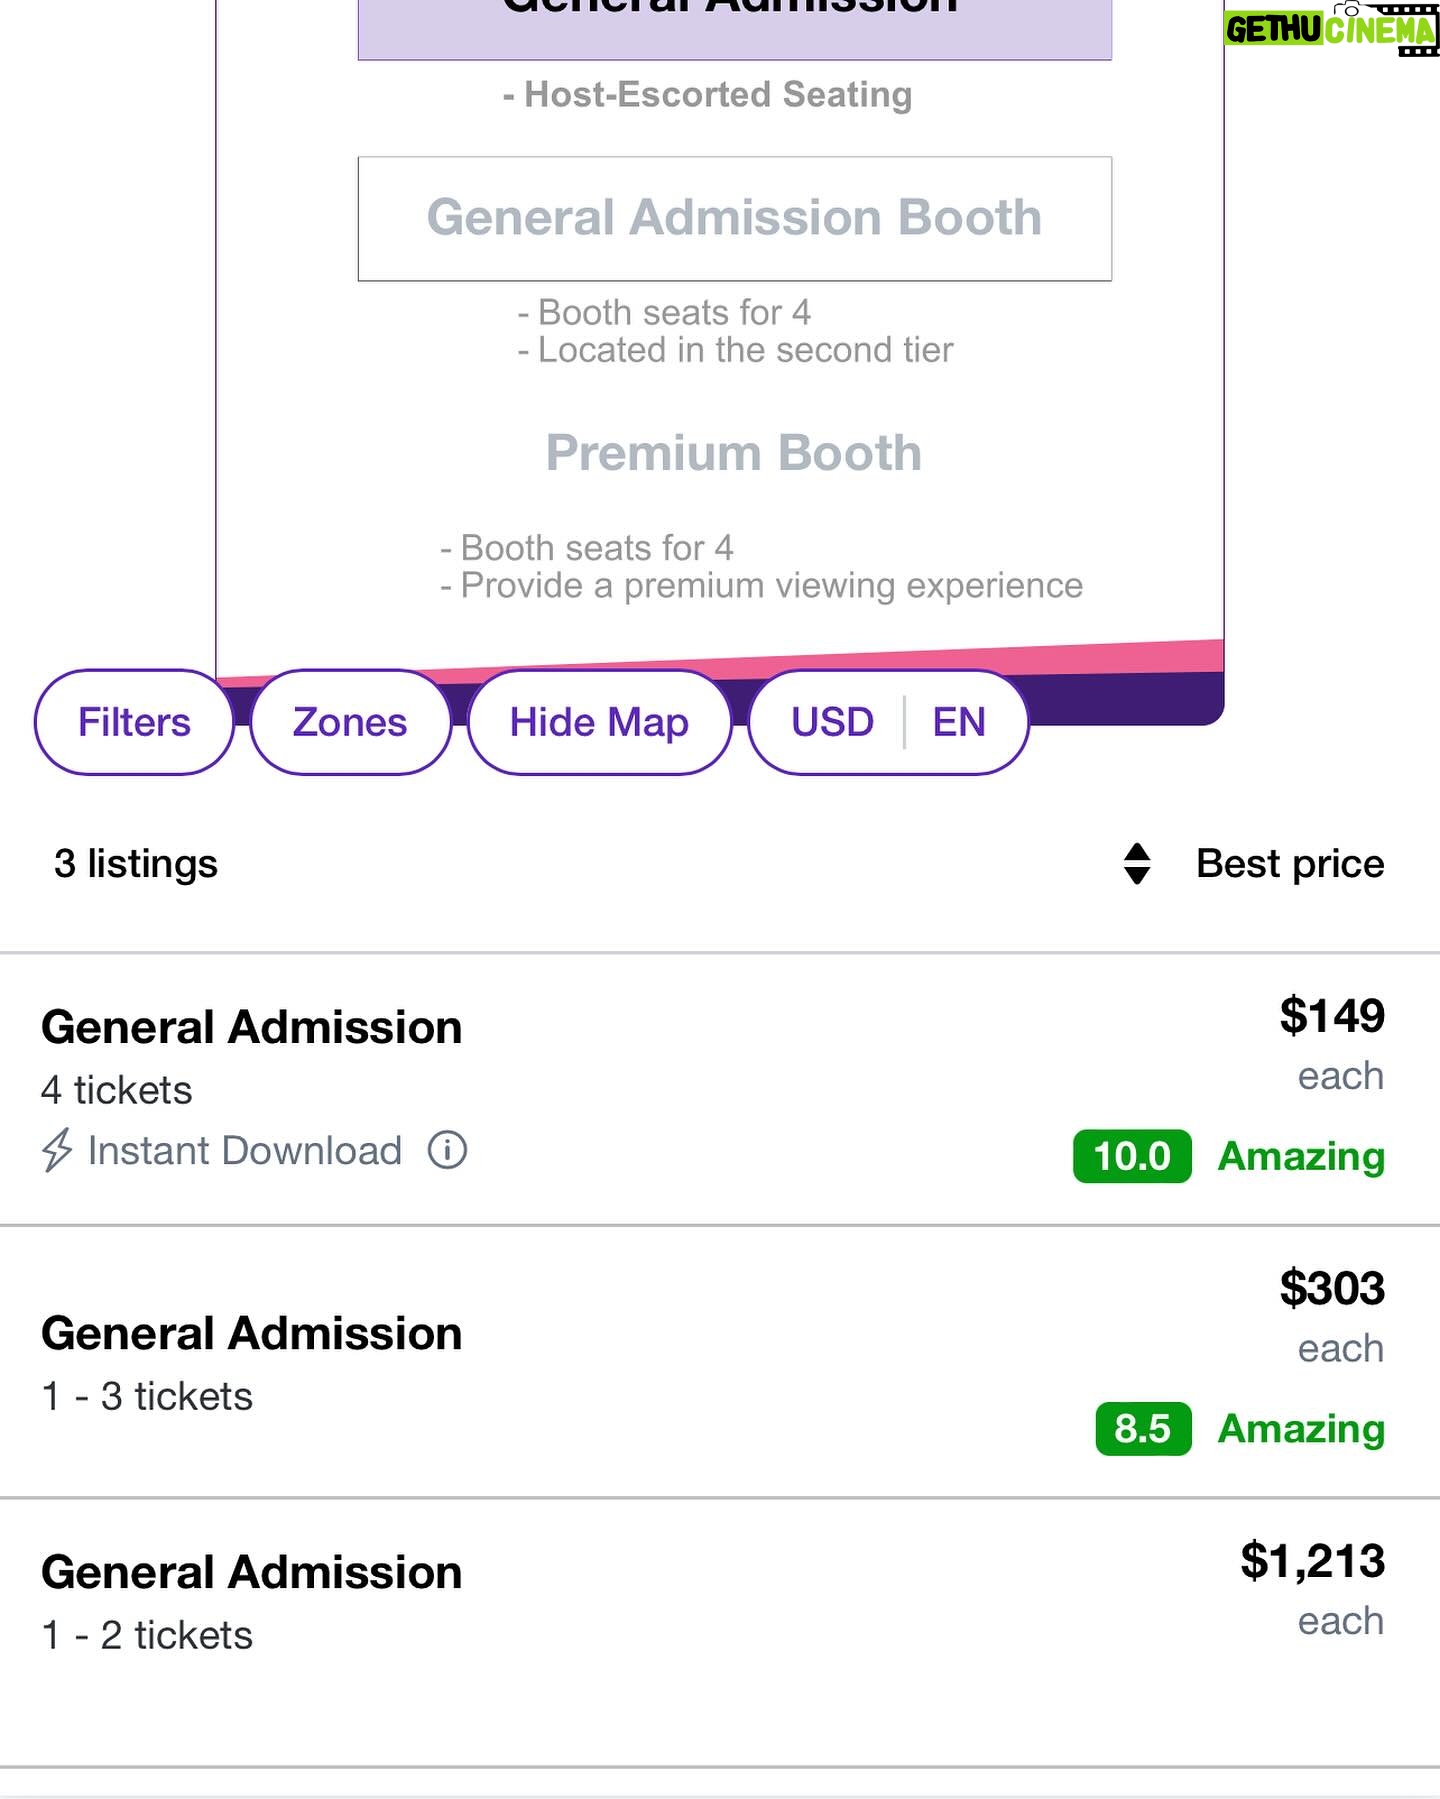Open the Filters options
Viewport: 1440px width, 1799px height.
134,722
